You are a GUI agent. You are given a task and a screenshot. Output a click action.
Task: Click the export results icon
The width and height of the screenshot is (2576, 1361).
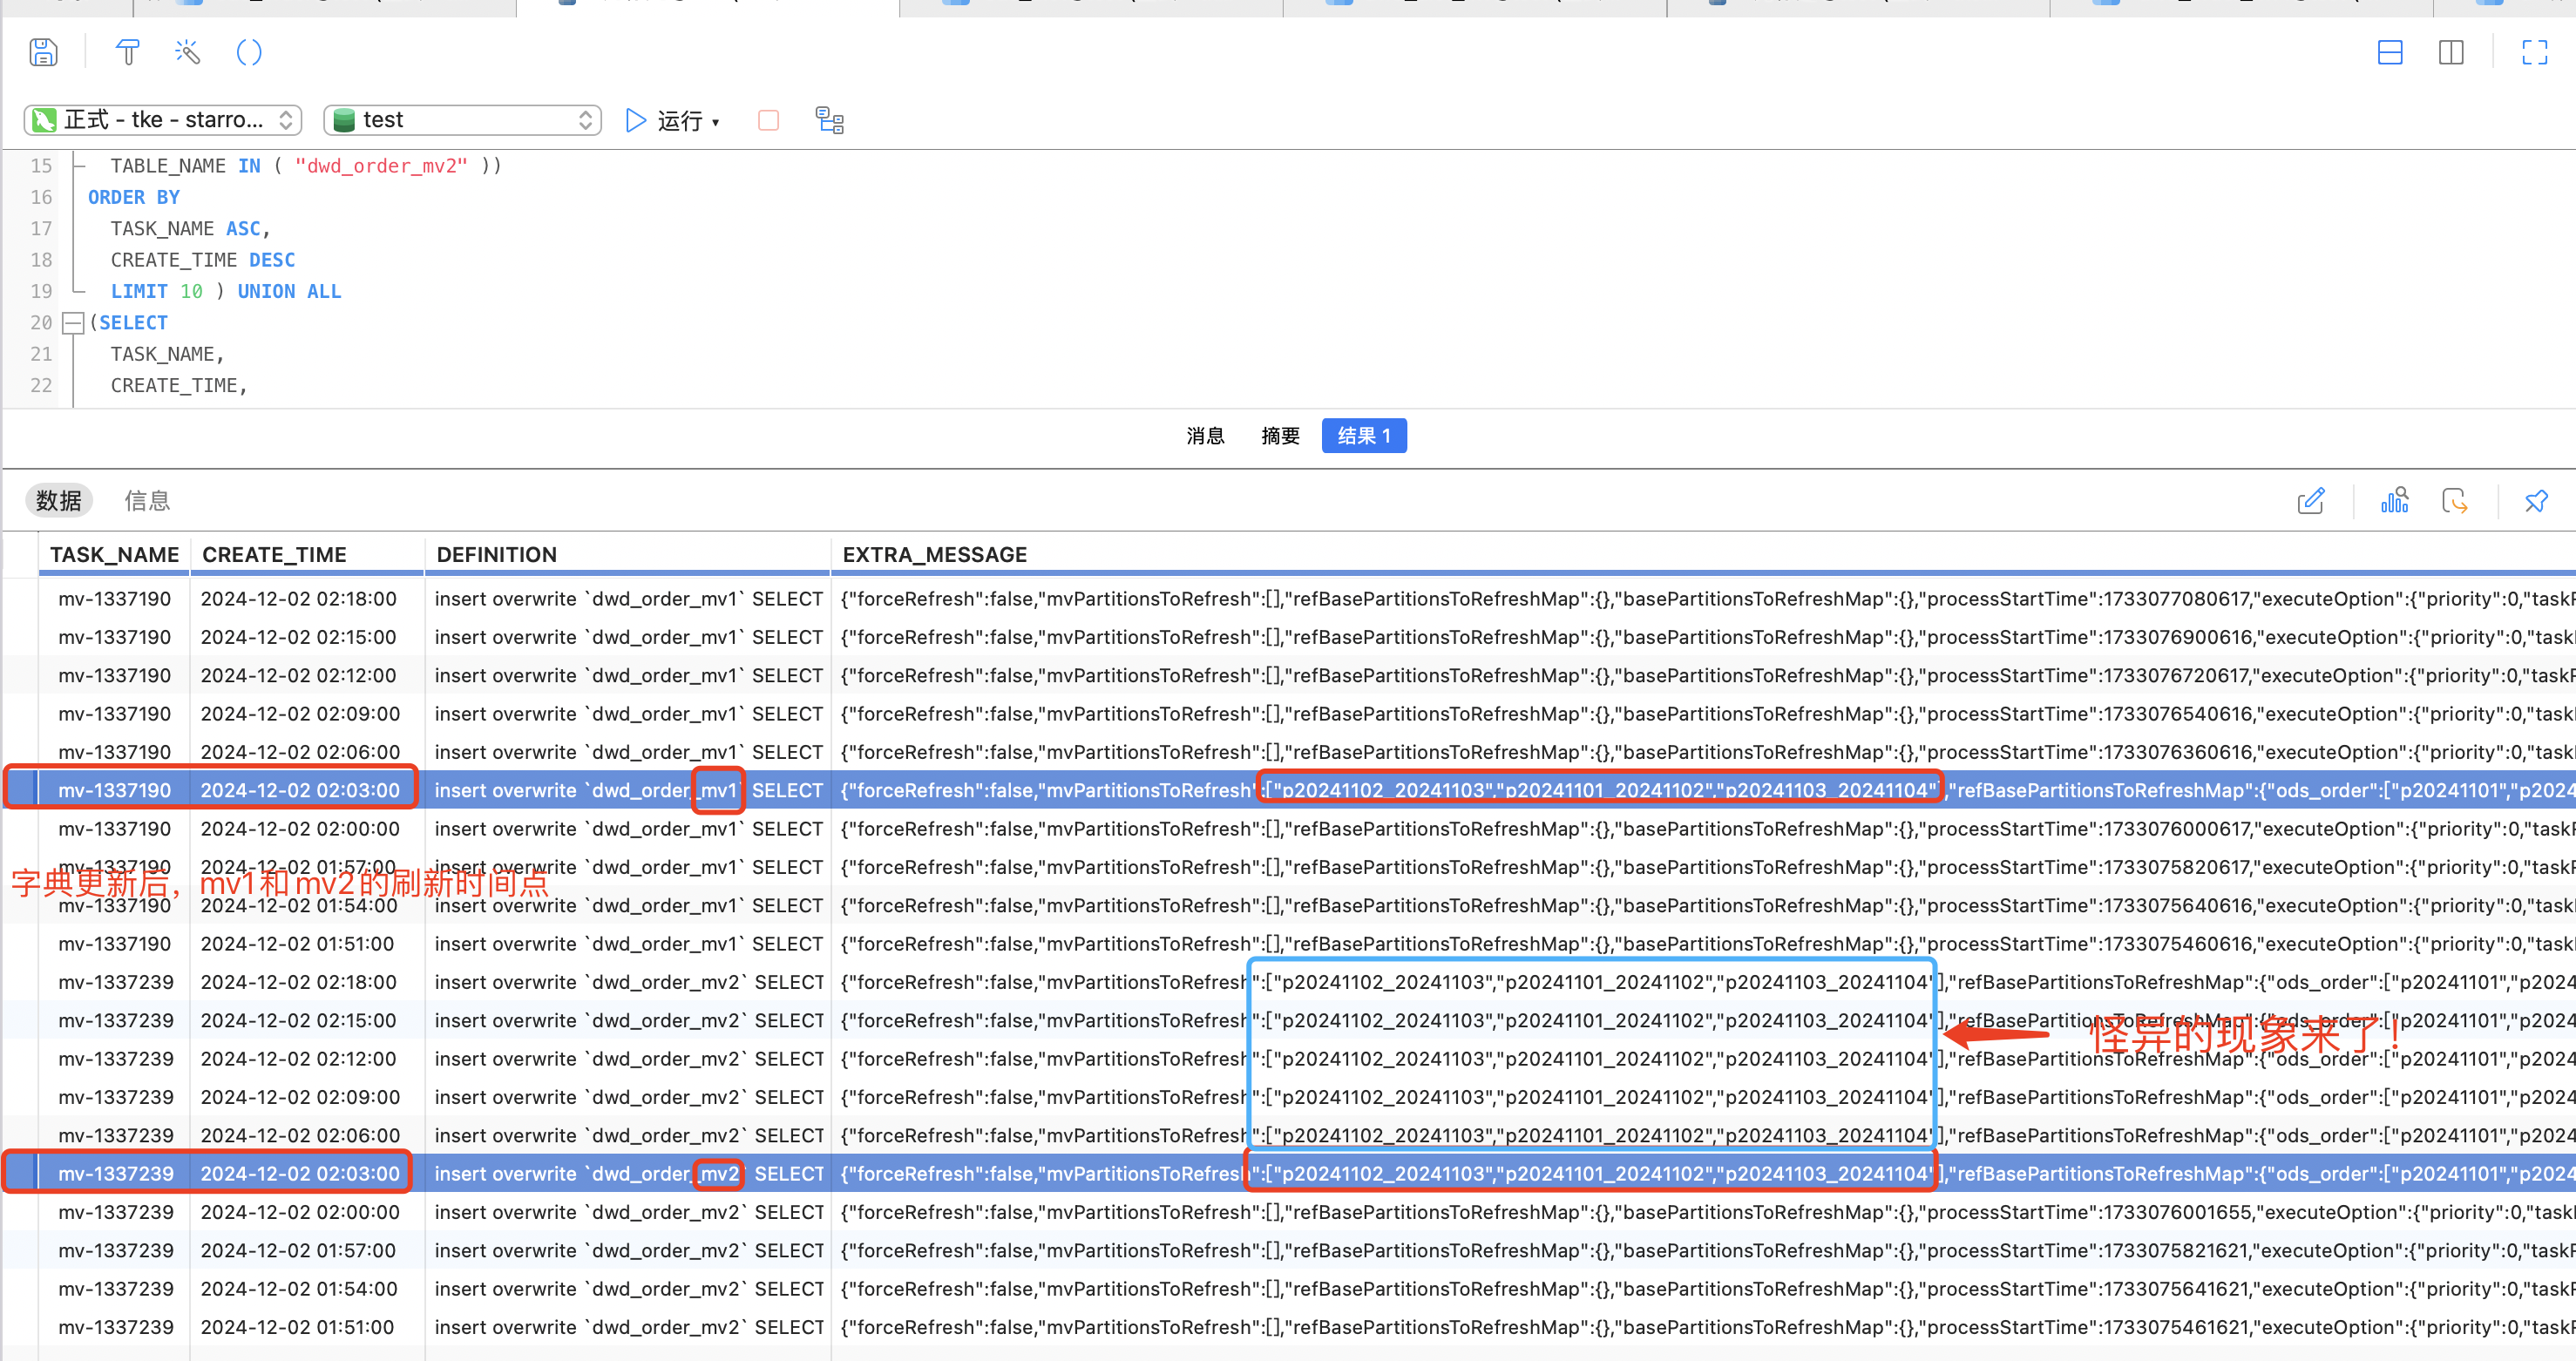click(2454, 500)
